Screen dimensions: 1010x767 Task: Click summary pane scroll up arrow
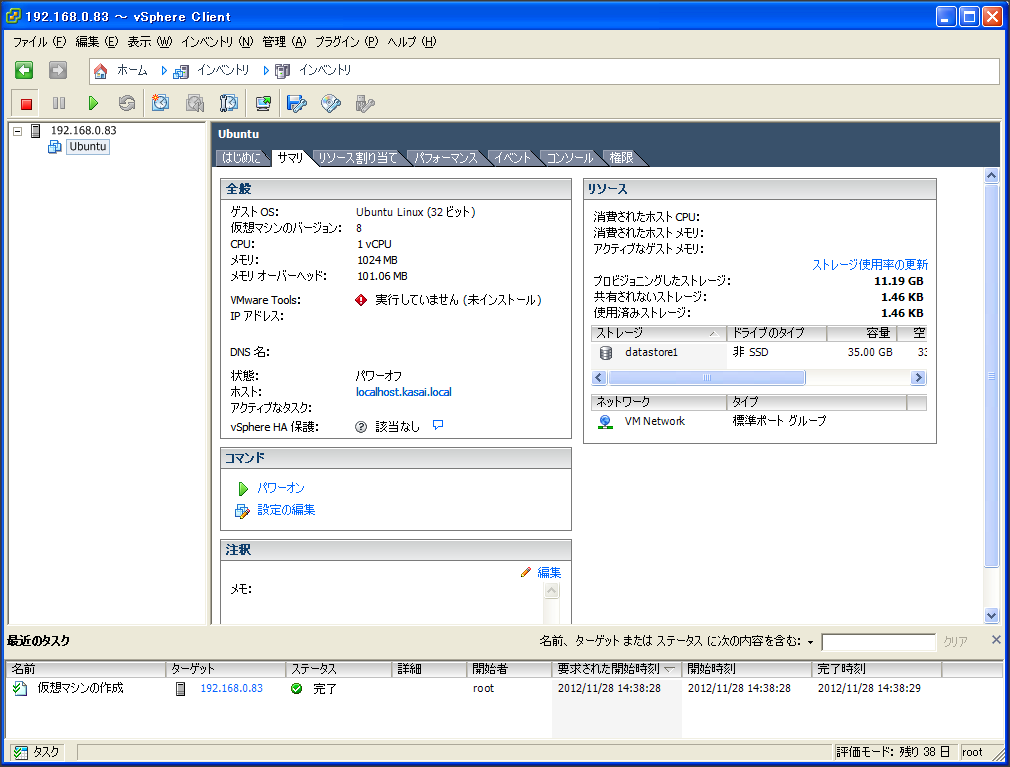point(991,175)
